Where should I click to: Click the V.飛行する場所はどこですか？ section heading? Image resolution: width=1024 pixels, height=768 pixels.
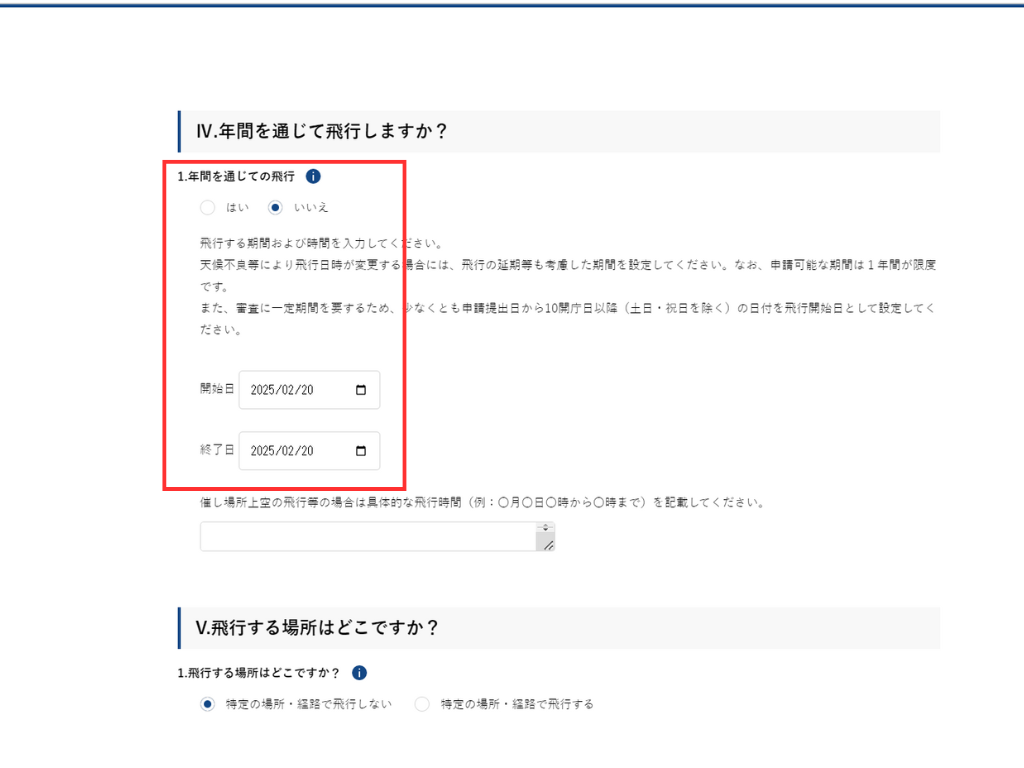317,628
